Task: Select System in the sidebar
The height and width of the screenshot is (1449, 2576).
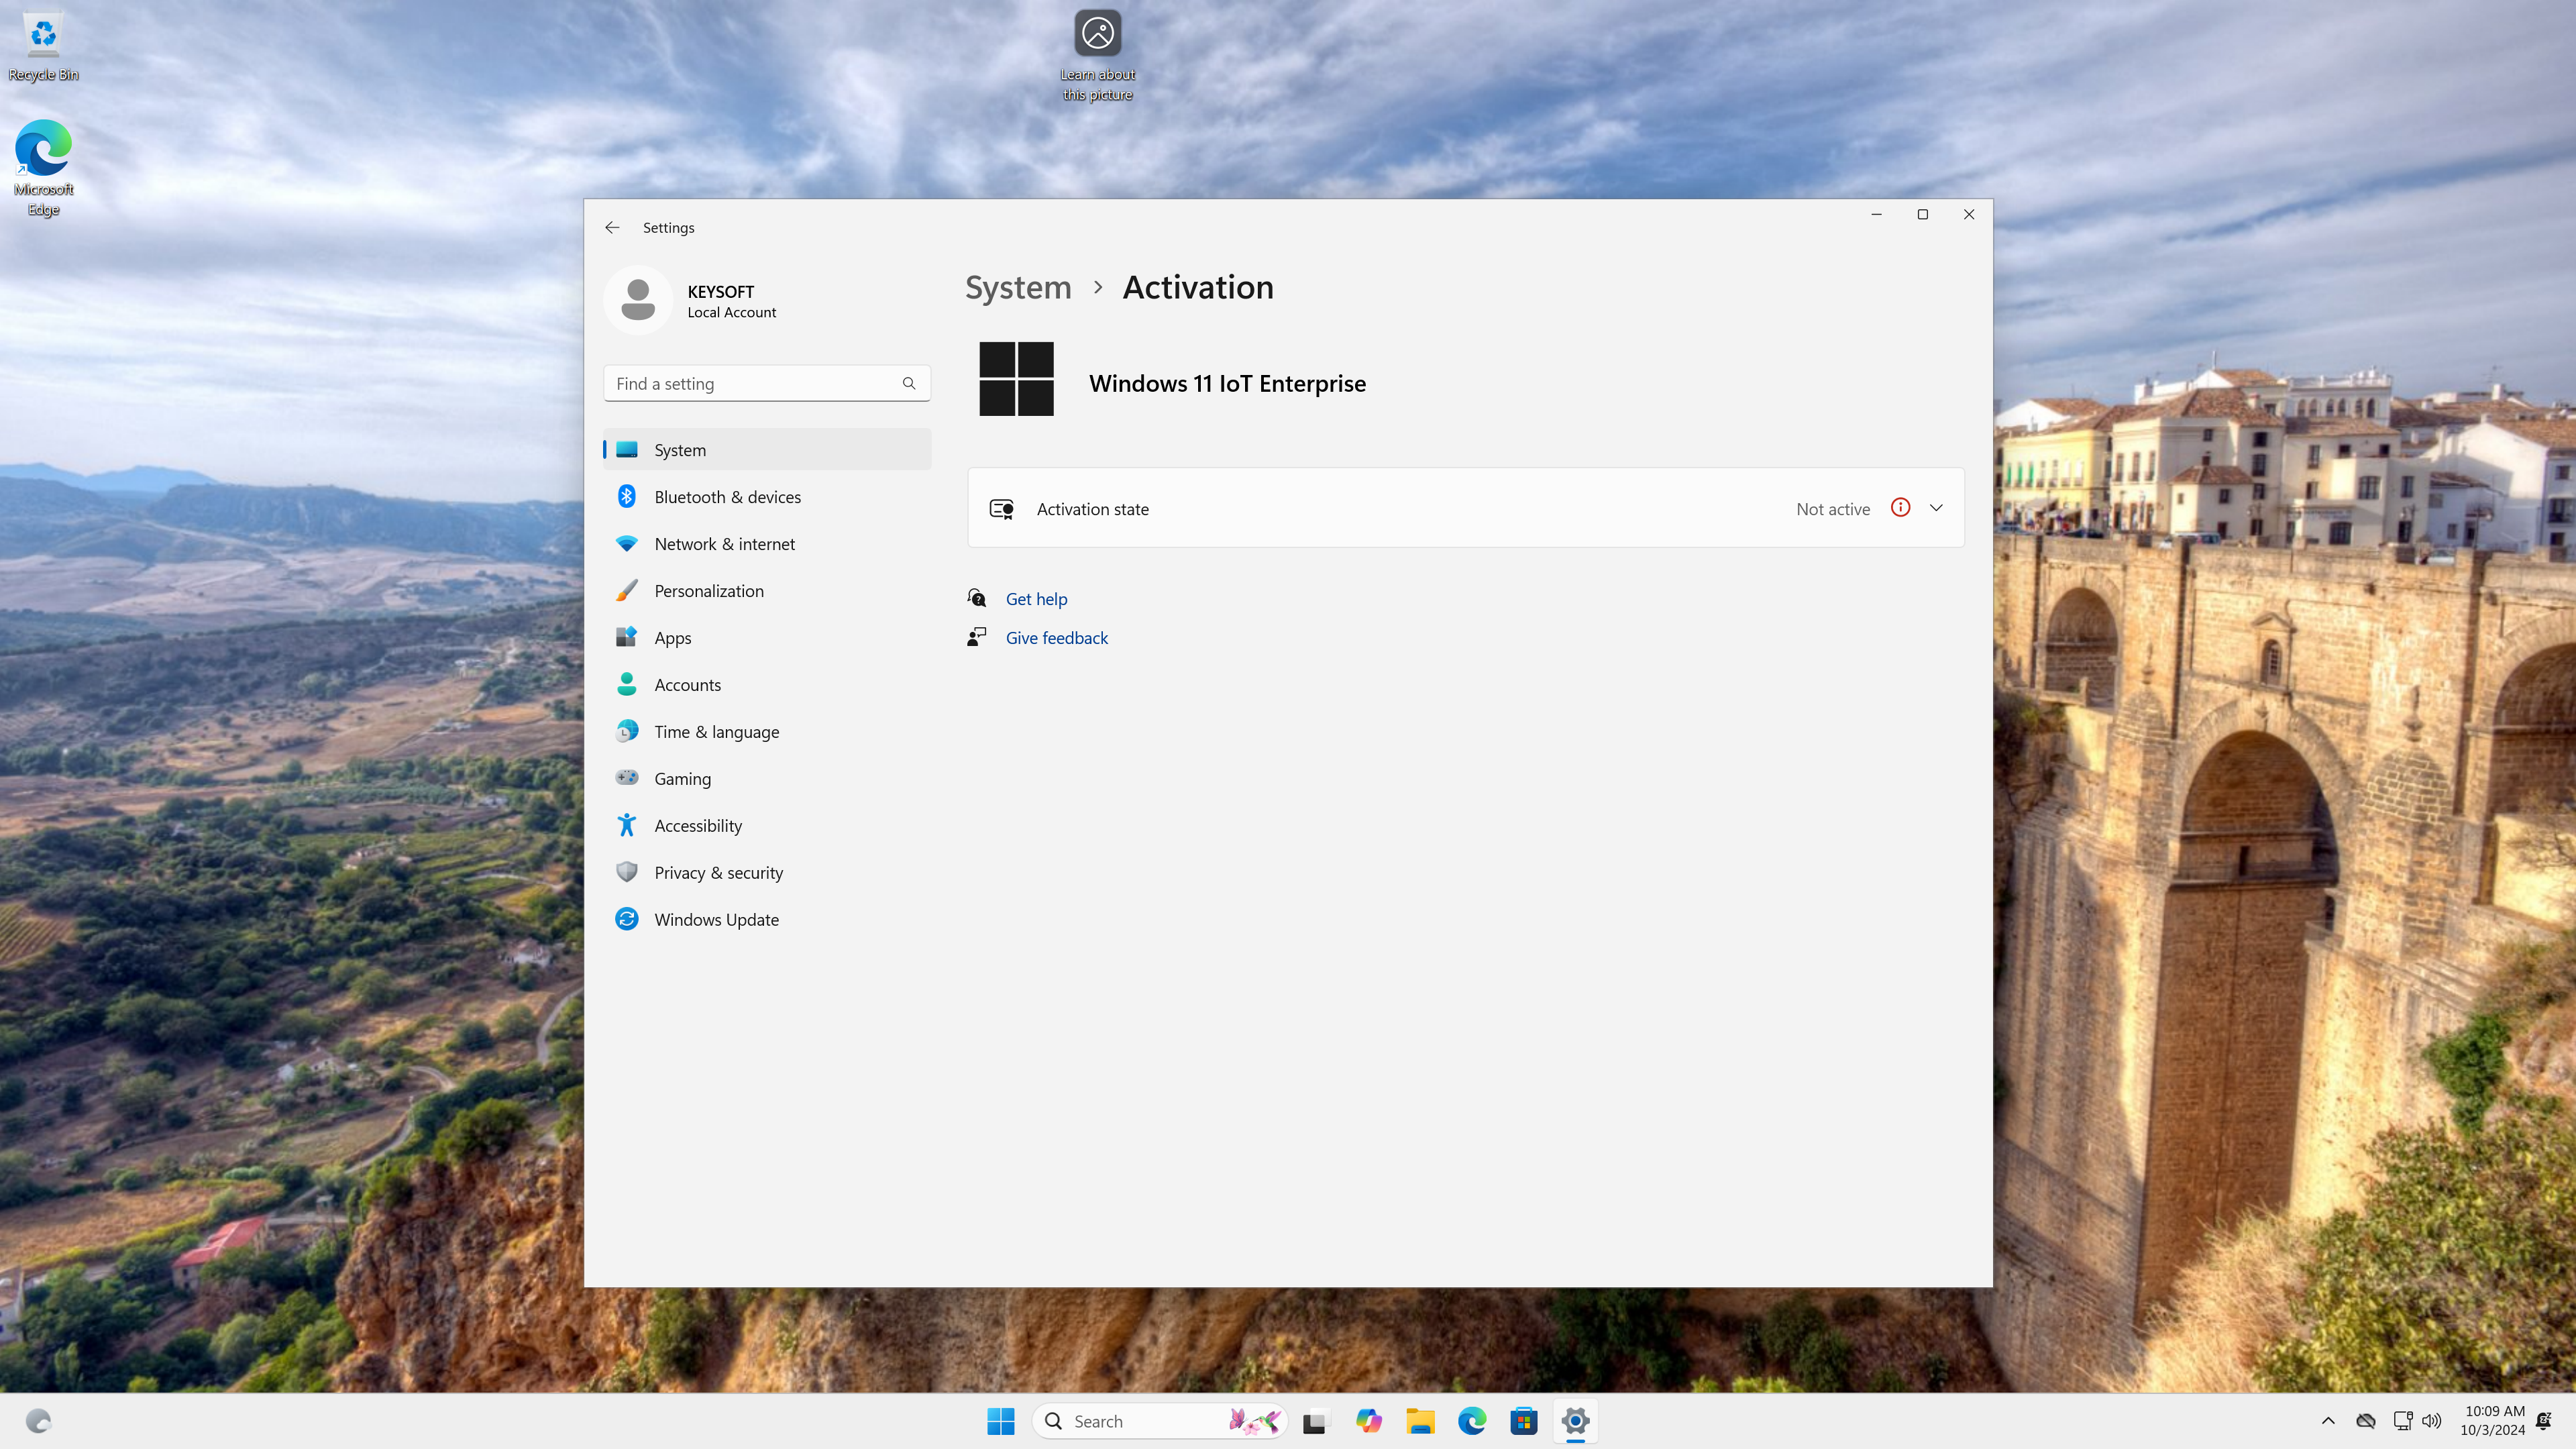Action: [x=767, y=450]
